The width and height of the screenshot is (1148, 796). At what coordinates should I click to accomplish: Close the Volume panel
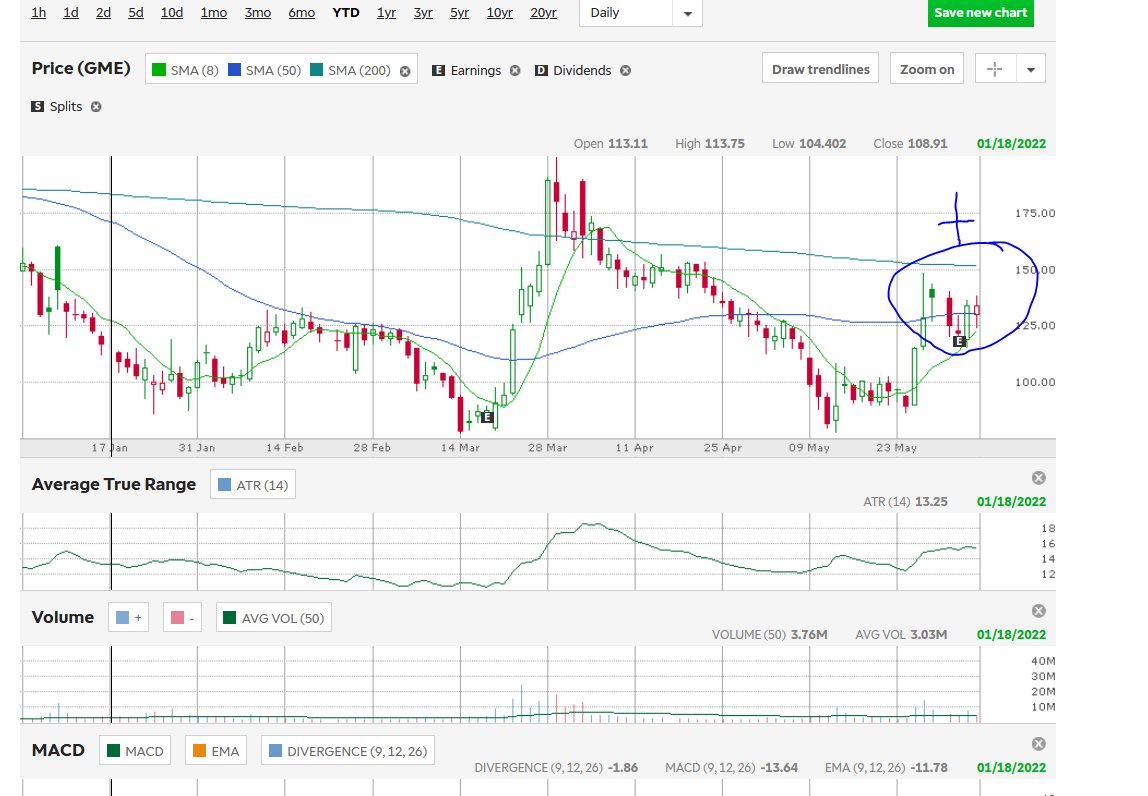coord(1038,611)
